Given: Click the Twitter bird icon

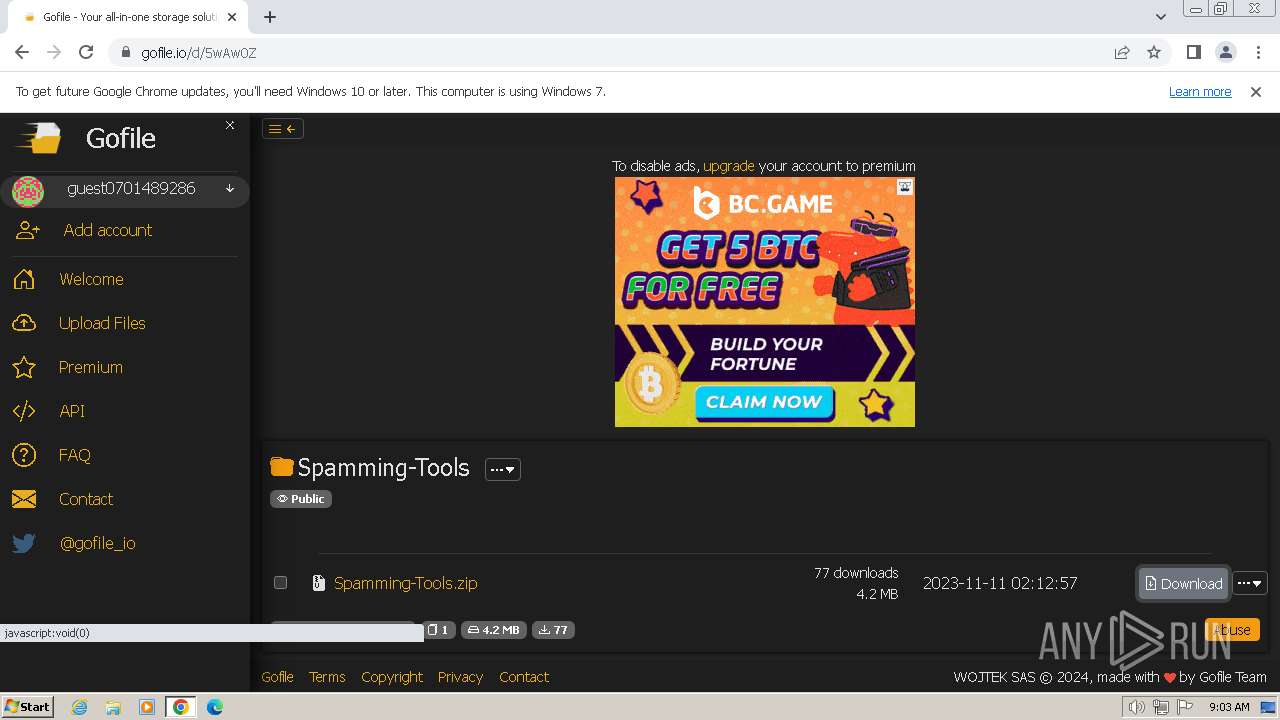Looking at the screenshot, I should (24, 543).
